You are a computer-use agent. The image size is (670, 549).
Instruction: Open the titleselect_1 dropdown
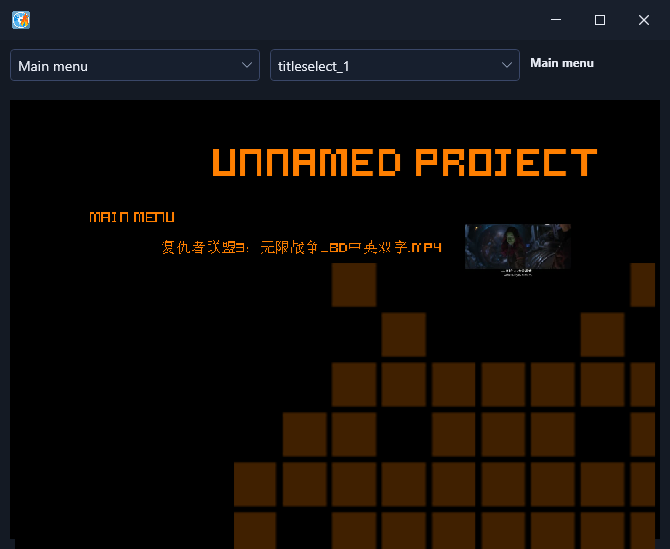pyautogui.click(x=394, y=65)
